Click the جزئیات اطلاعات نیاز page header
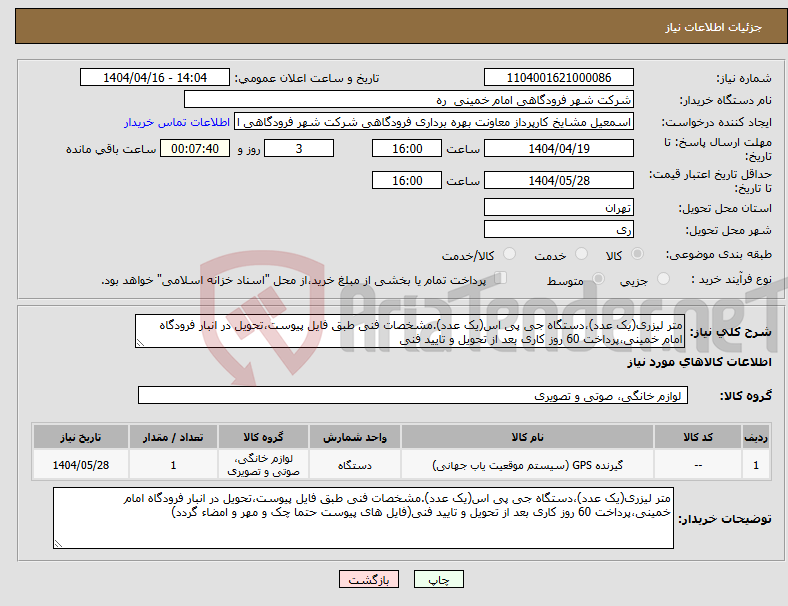Screen dimensions: 788x606 (714, 27)
